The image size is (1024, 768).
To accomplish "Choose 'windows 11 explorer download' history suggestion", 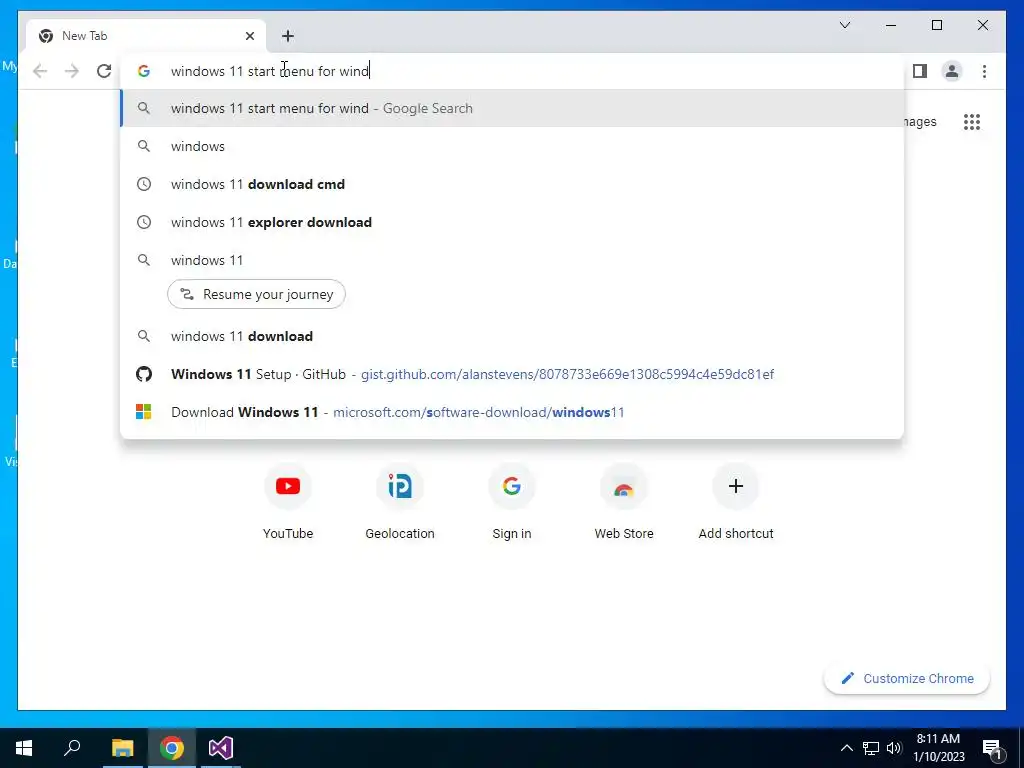I will (x=513, y=222).
